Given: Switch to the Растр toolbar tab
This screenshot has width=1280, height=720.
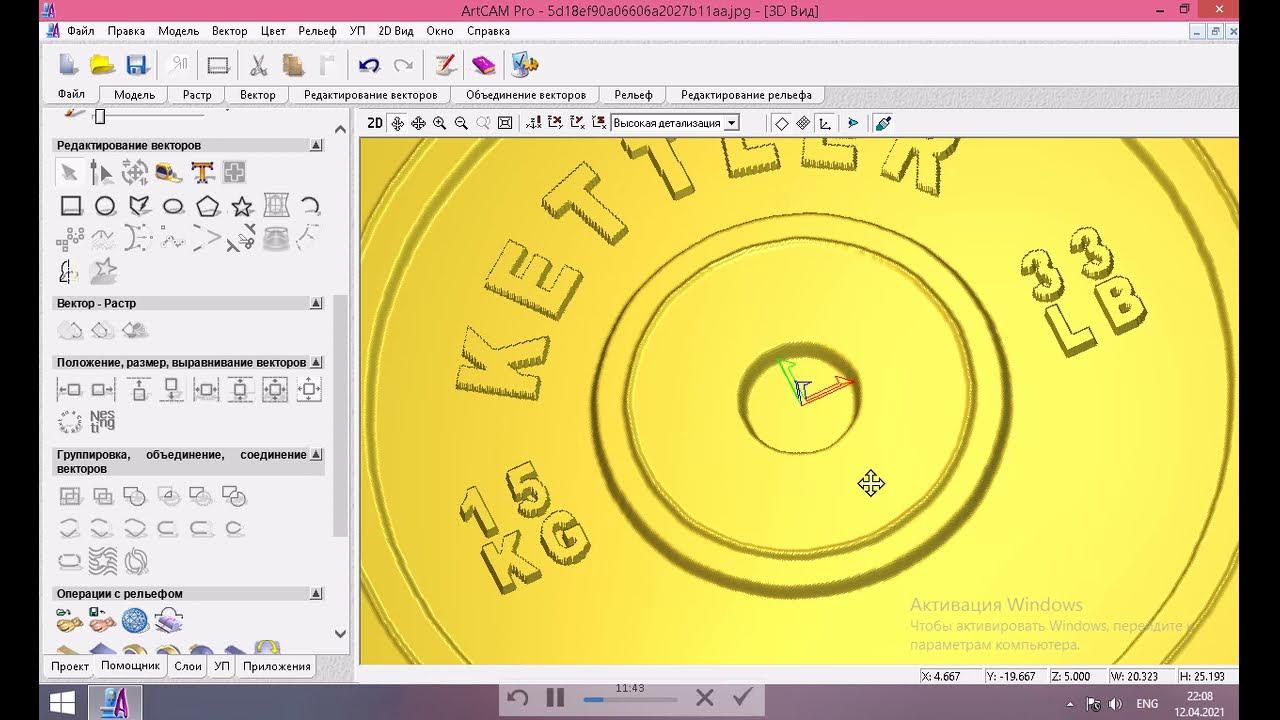Looking at the screenshot, I should (197, 95).
